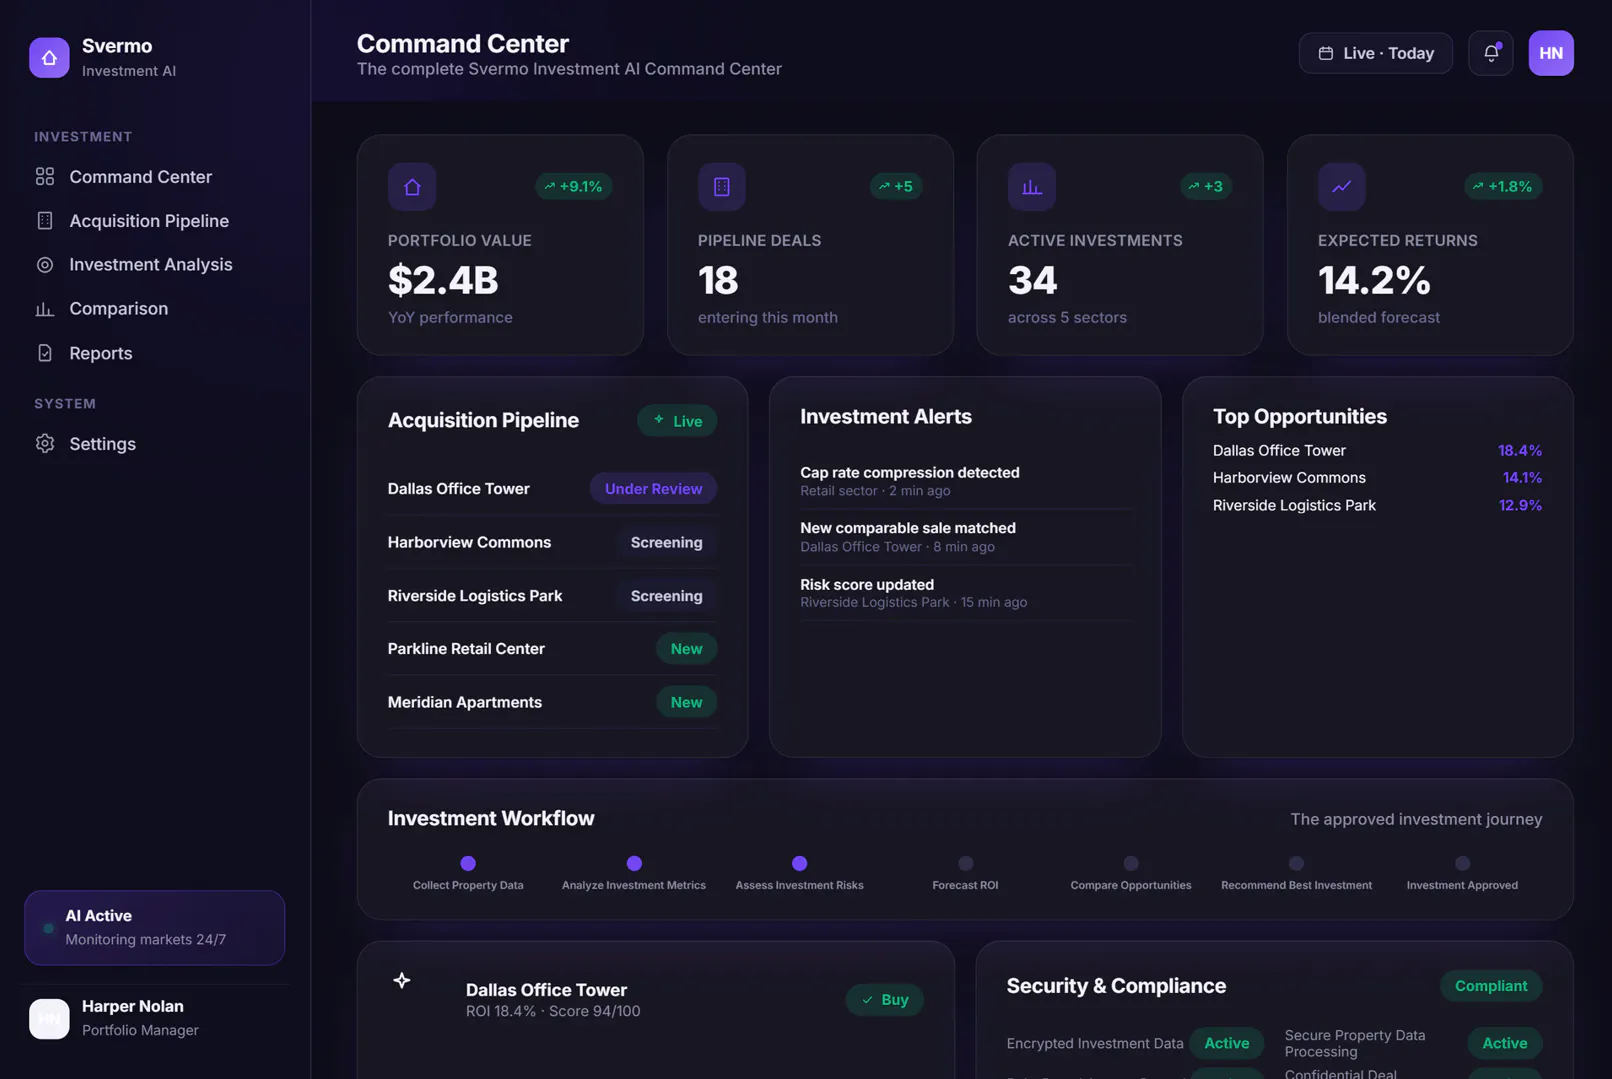
Task: Open the New comparable sale matched alert
Action: pos(967,537)
